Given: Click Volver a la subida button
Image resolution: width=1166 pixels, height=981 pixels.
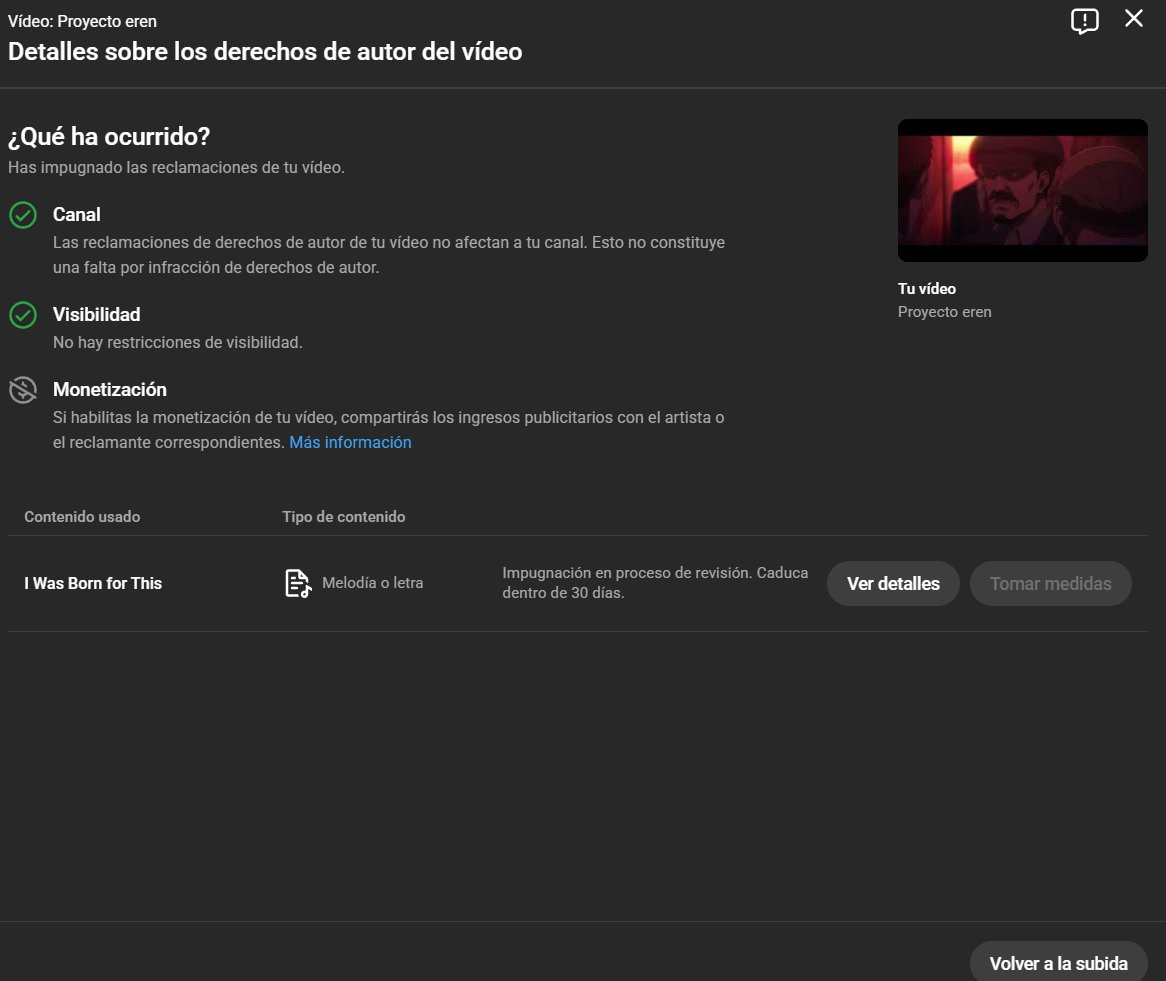Looking at the screenshot, I should click(1058, 963).
